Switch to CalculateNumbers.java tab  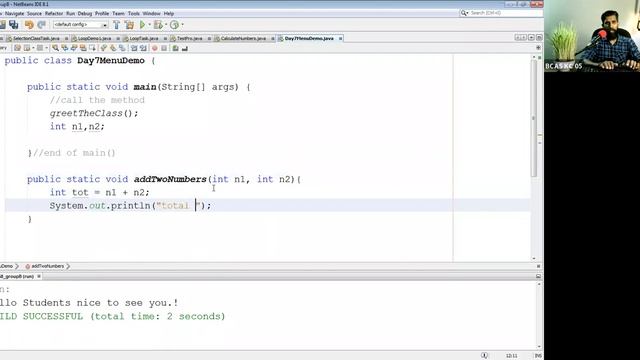pyautogui.click(x=243, y=38)
